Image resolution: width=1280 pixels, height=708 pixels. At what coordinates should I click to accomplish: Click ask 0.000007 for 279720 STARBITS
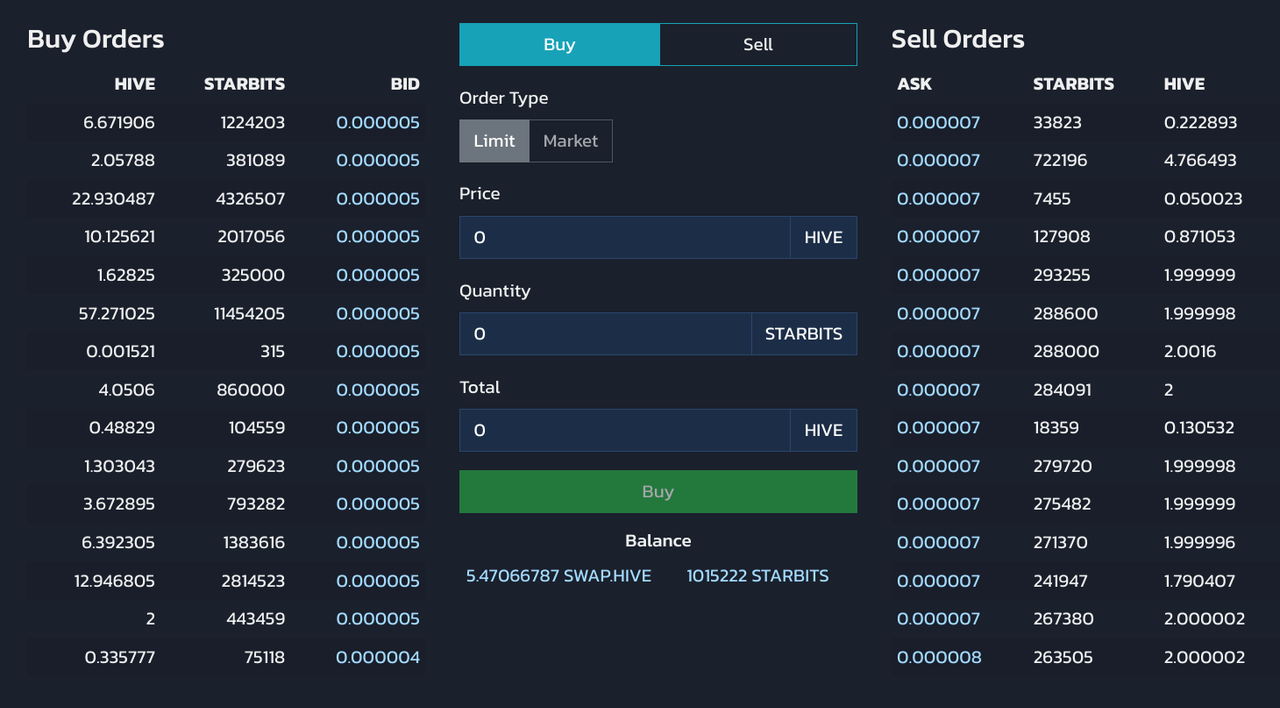tap(939, 467)
